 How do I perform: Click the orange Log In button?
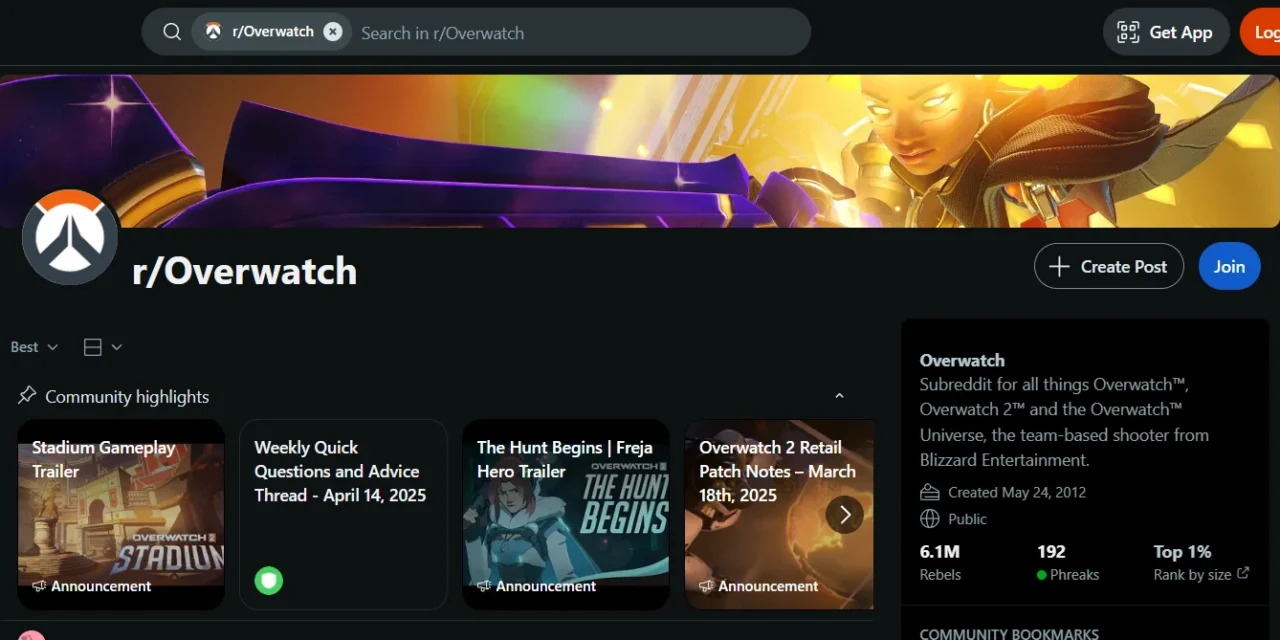(x=1262, y=32)
